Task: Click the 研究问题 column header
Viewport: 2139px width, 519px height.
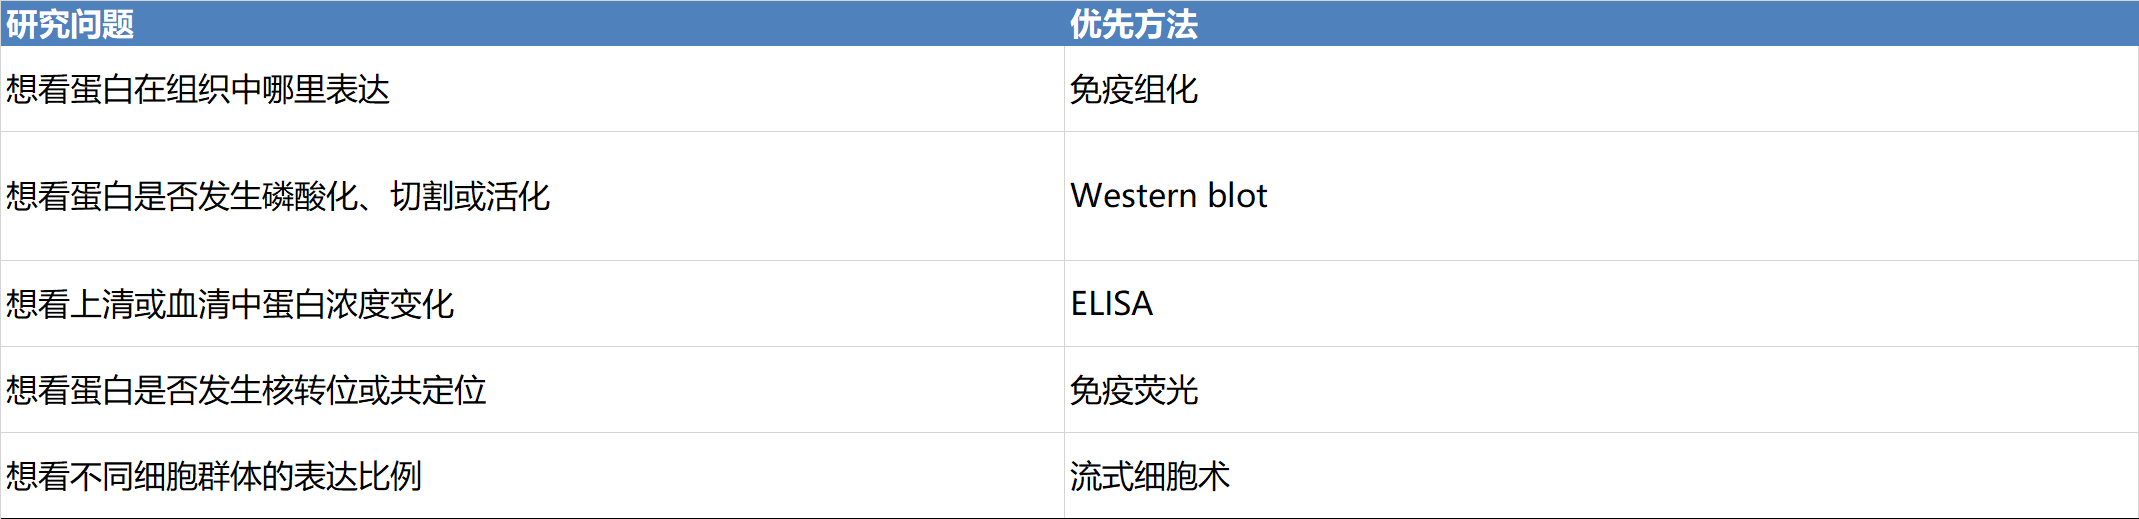Action: pyautogui.click(x=70, y=24)
